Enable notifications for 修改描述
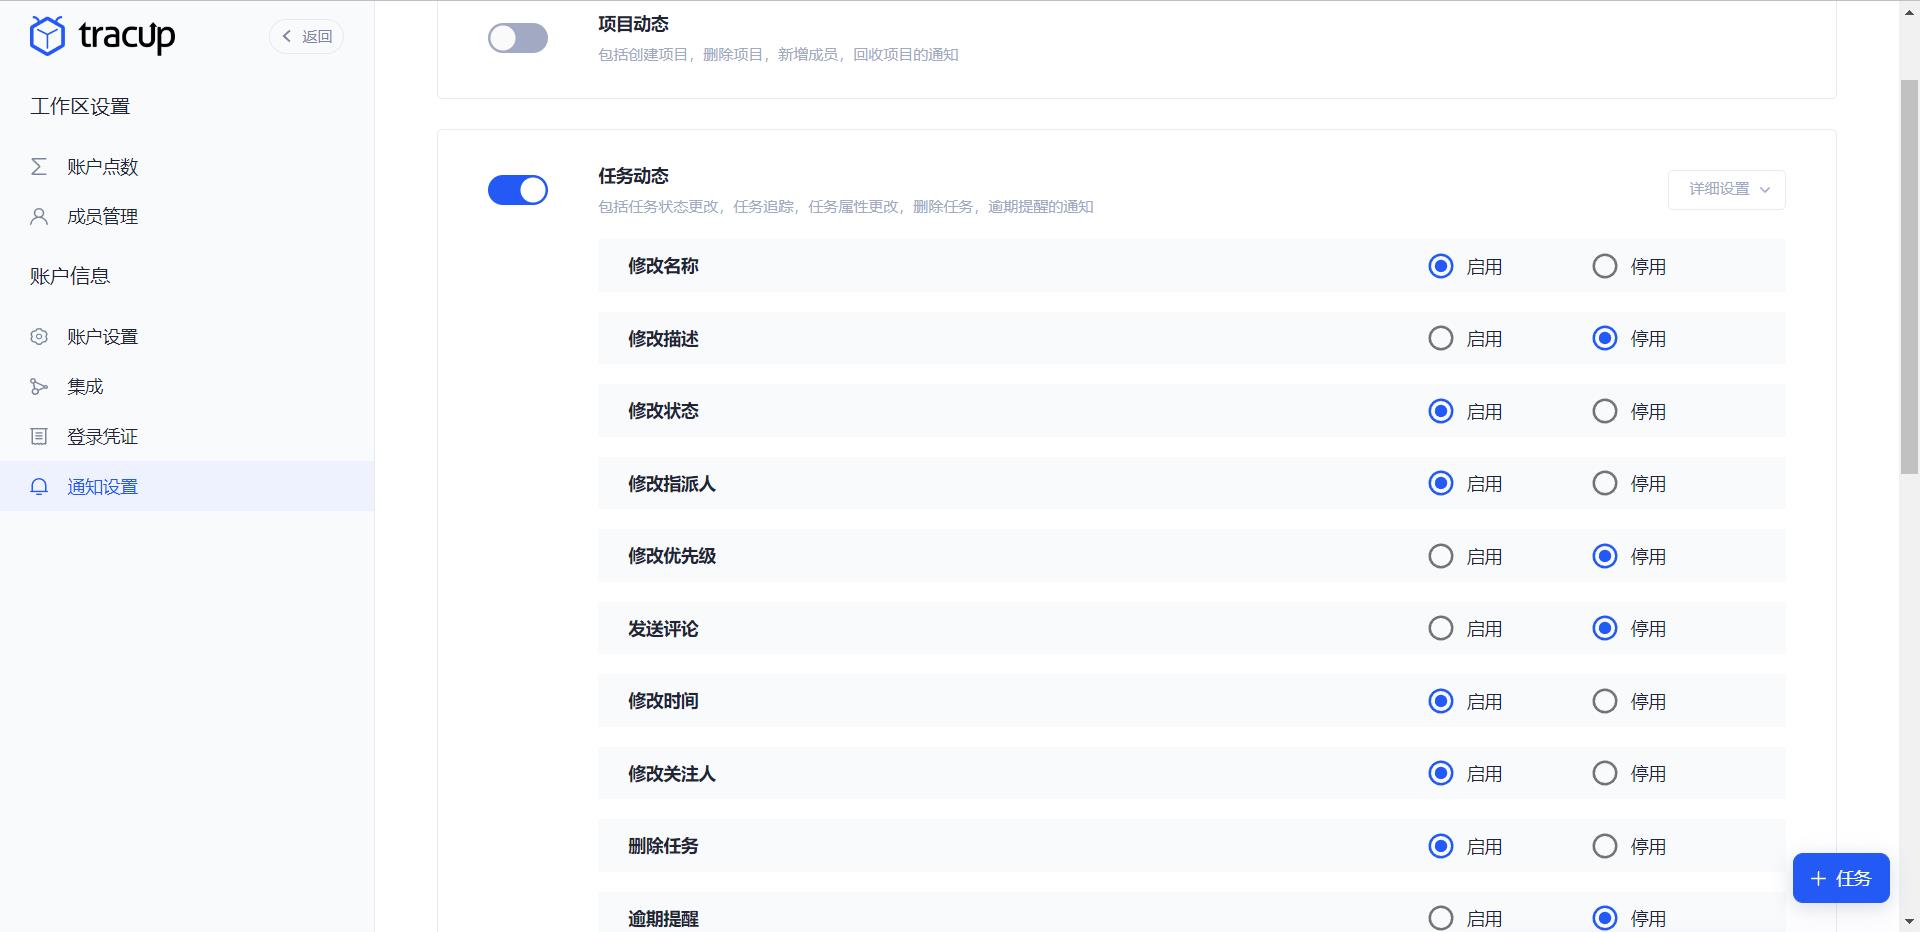 (x=1440, y=338)
